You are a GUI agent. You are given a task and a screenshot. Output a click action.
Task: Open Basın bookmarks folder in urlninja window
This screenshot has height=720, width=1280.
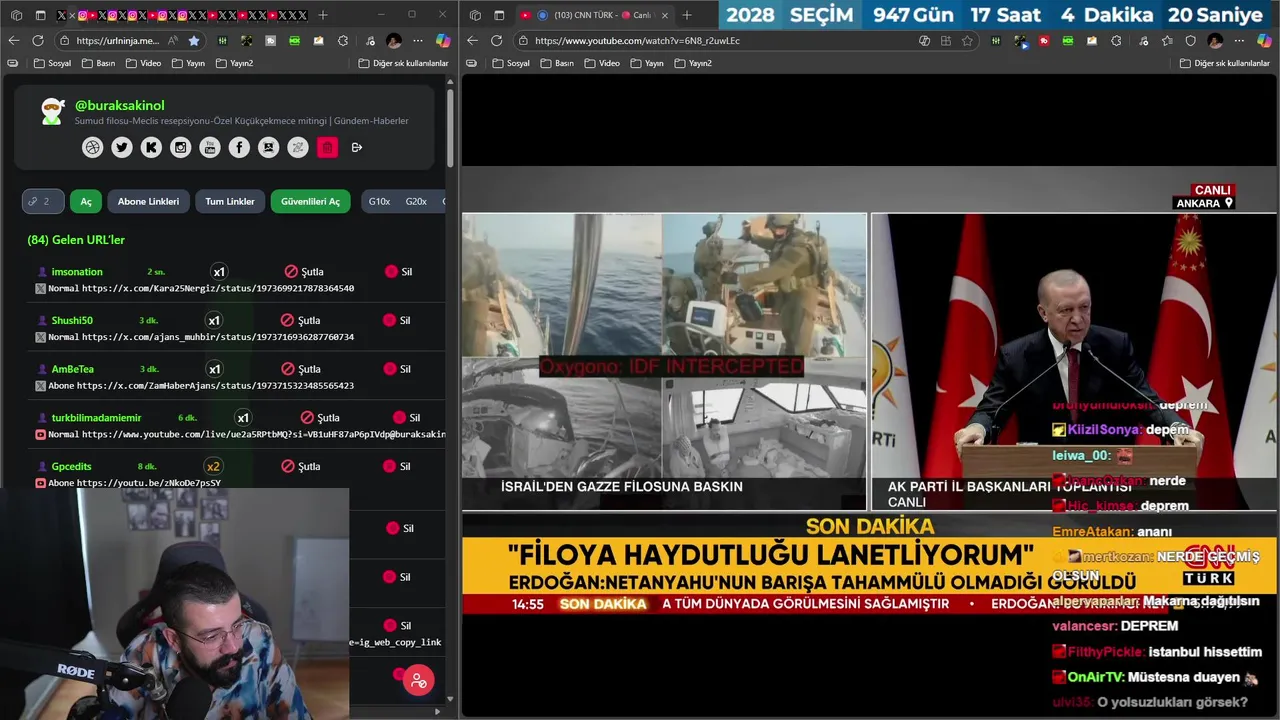[98, 63]
